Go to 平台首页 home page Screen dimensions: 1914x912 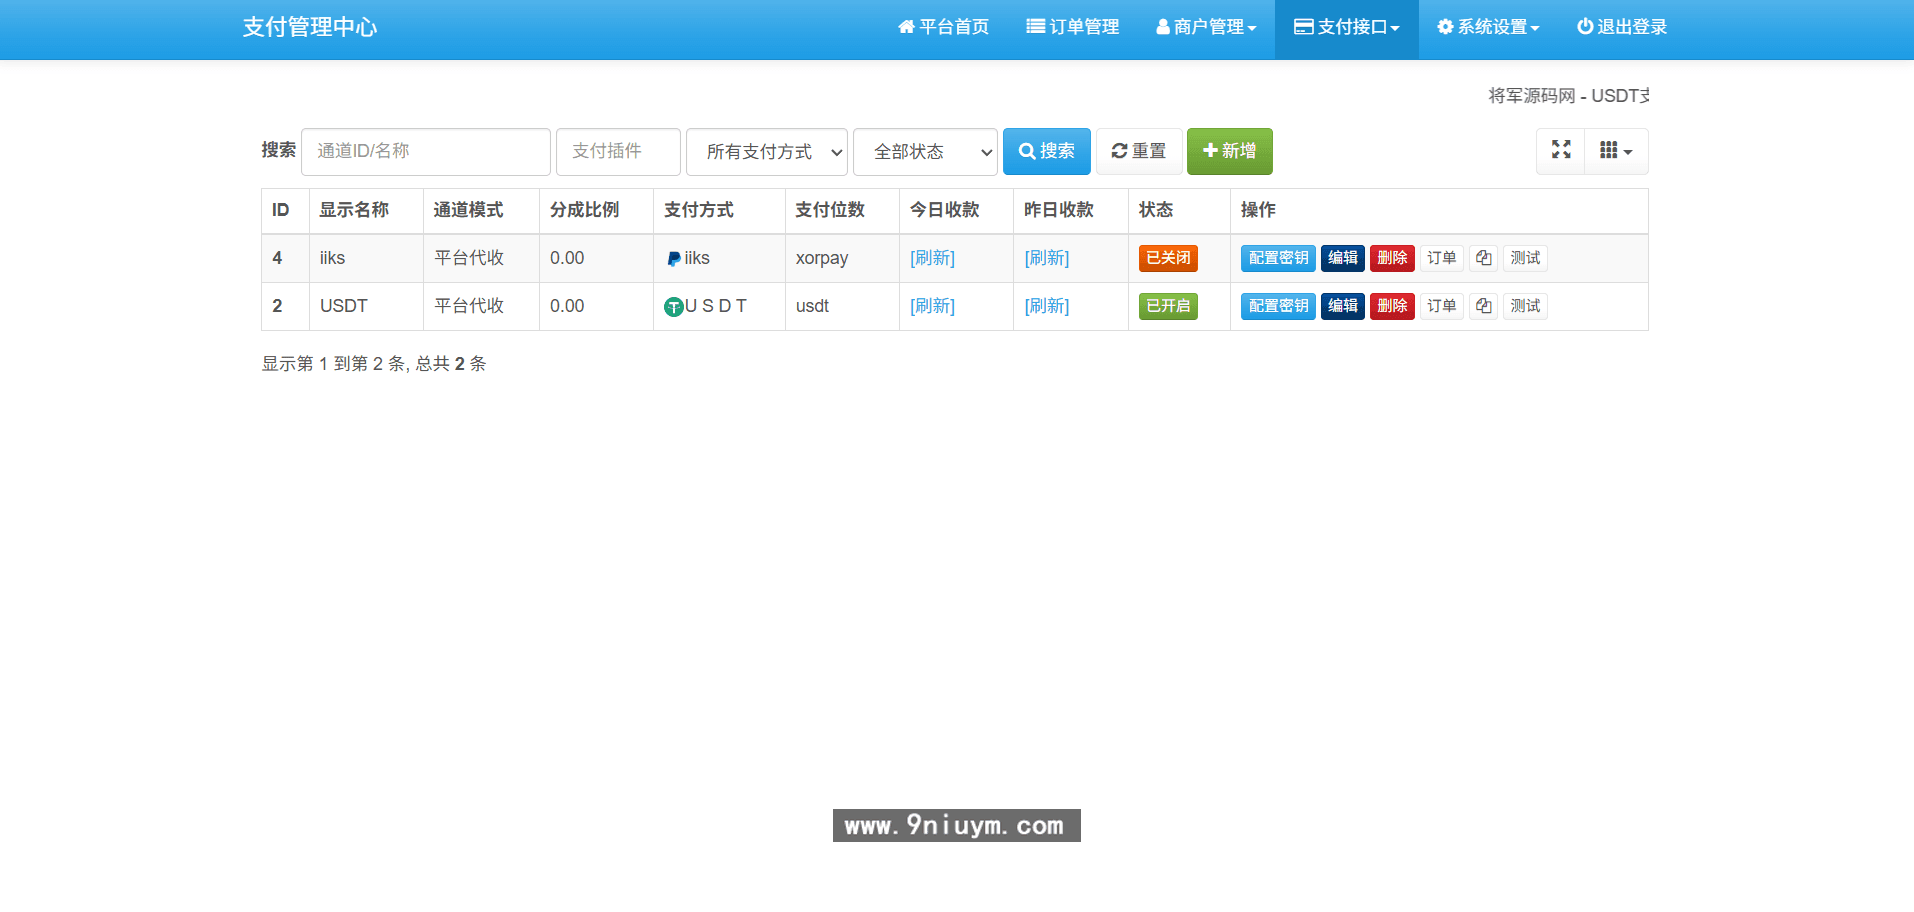(943, 27)
